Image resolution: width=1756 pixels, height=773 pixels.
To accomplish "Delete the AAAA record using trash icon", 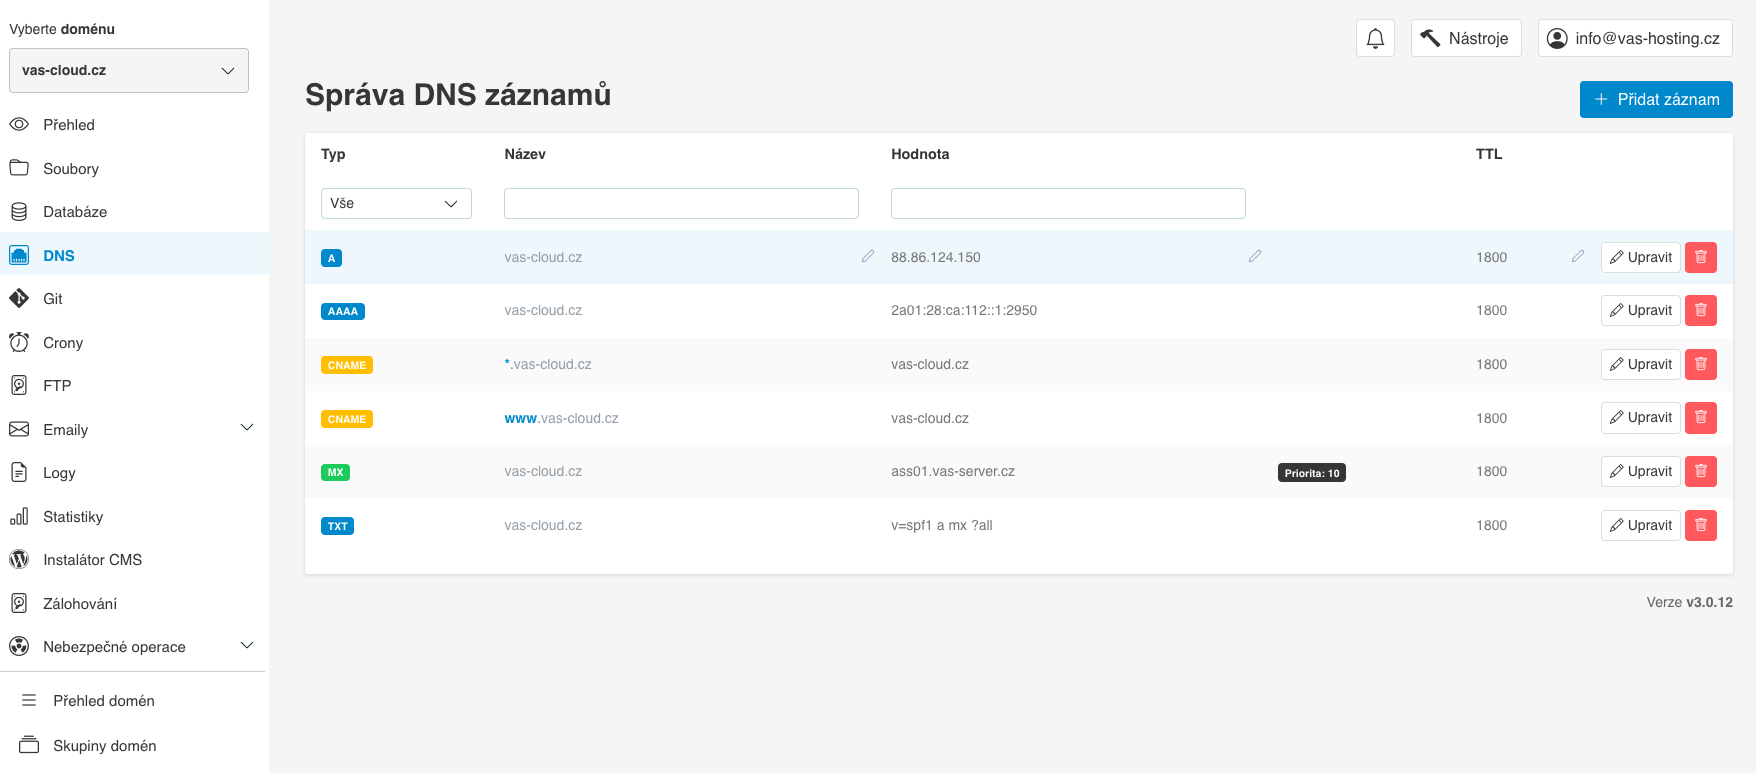I will coord(1700,311).
